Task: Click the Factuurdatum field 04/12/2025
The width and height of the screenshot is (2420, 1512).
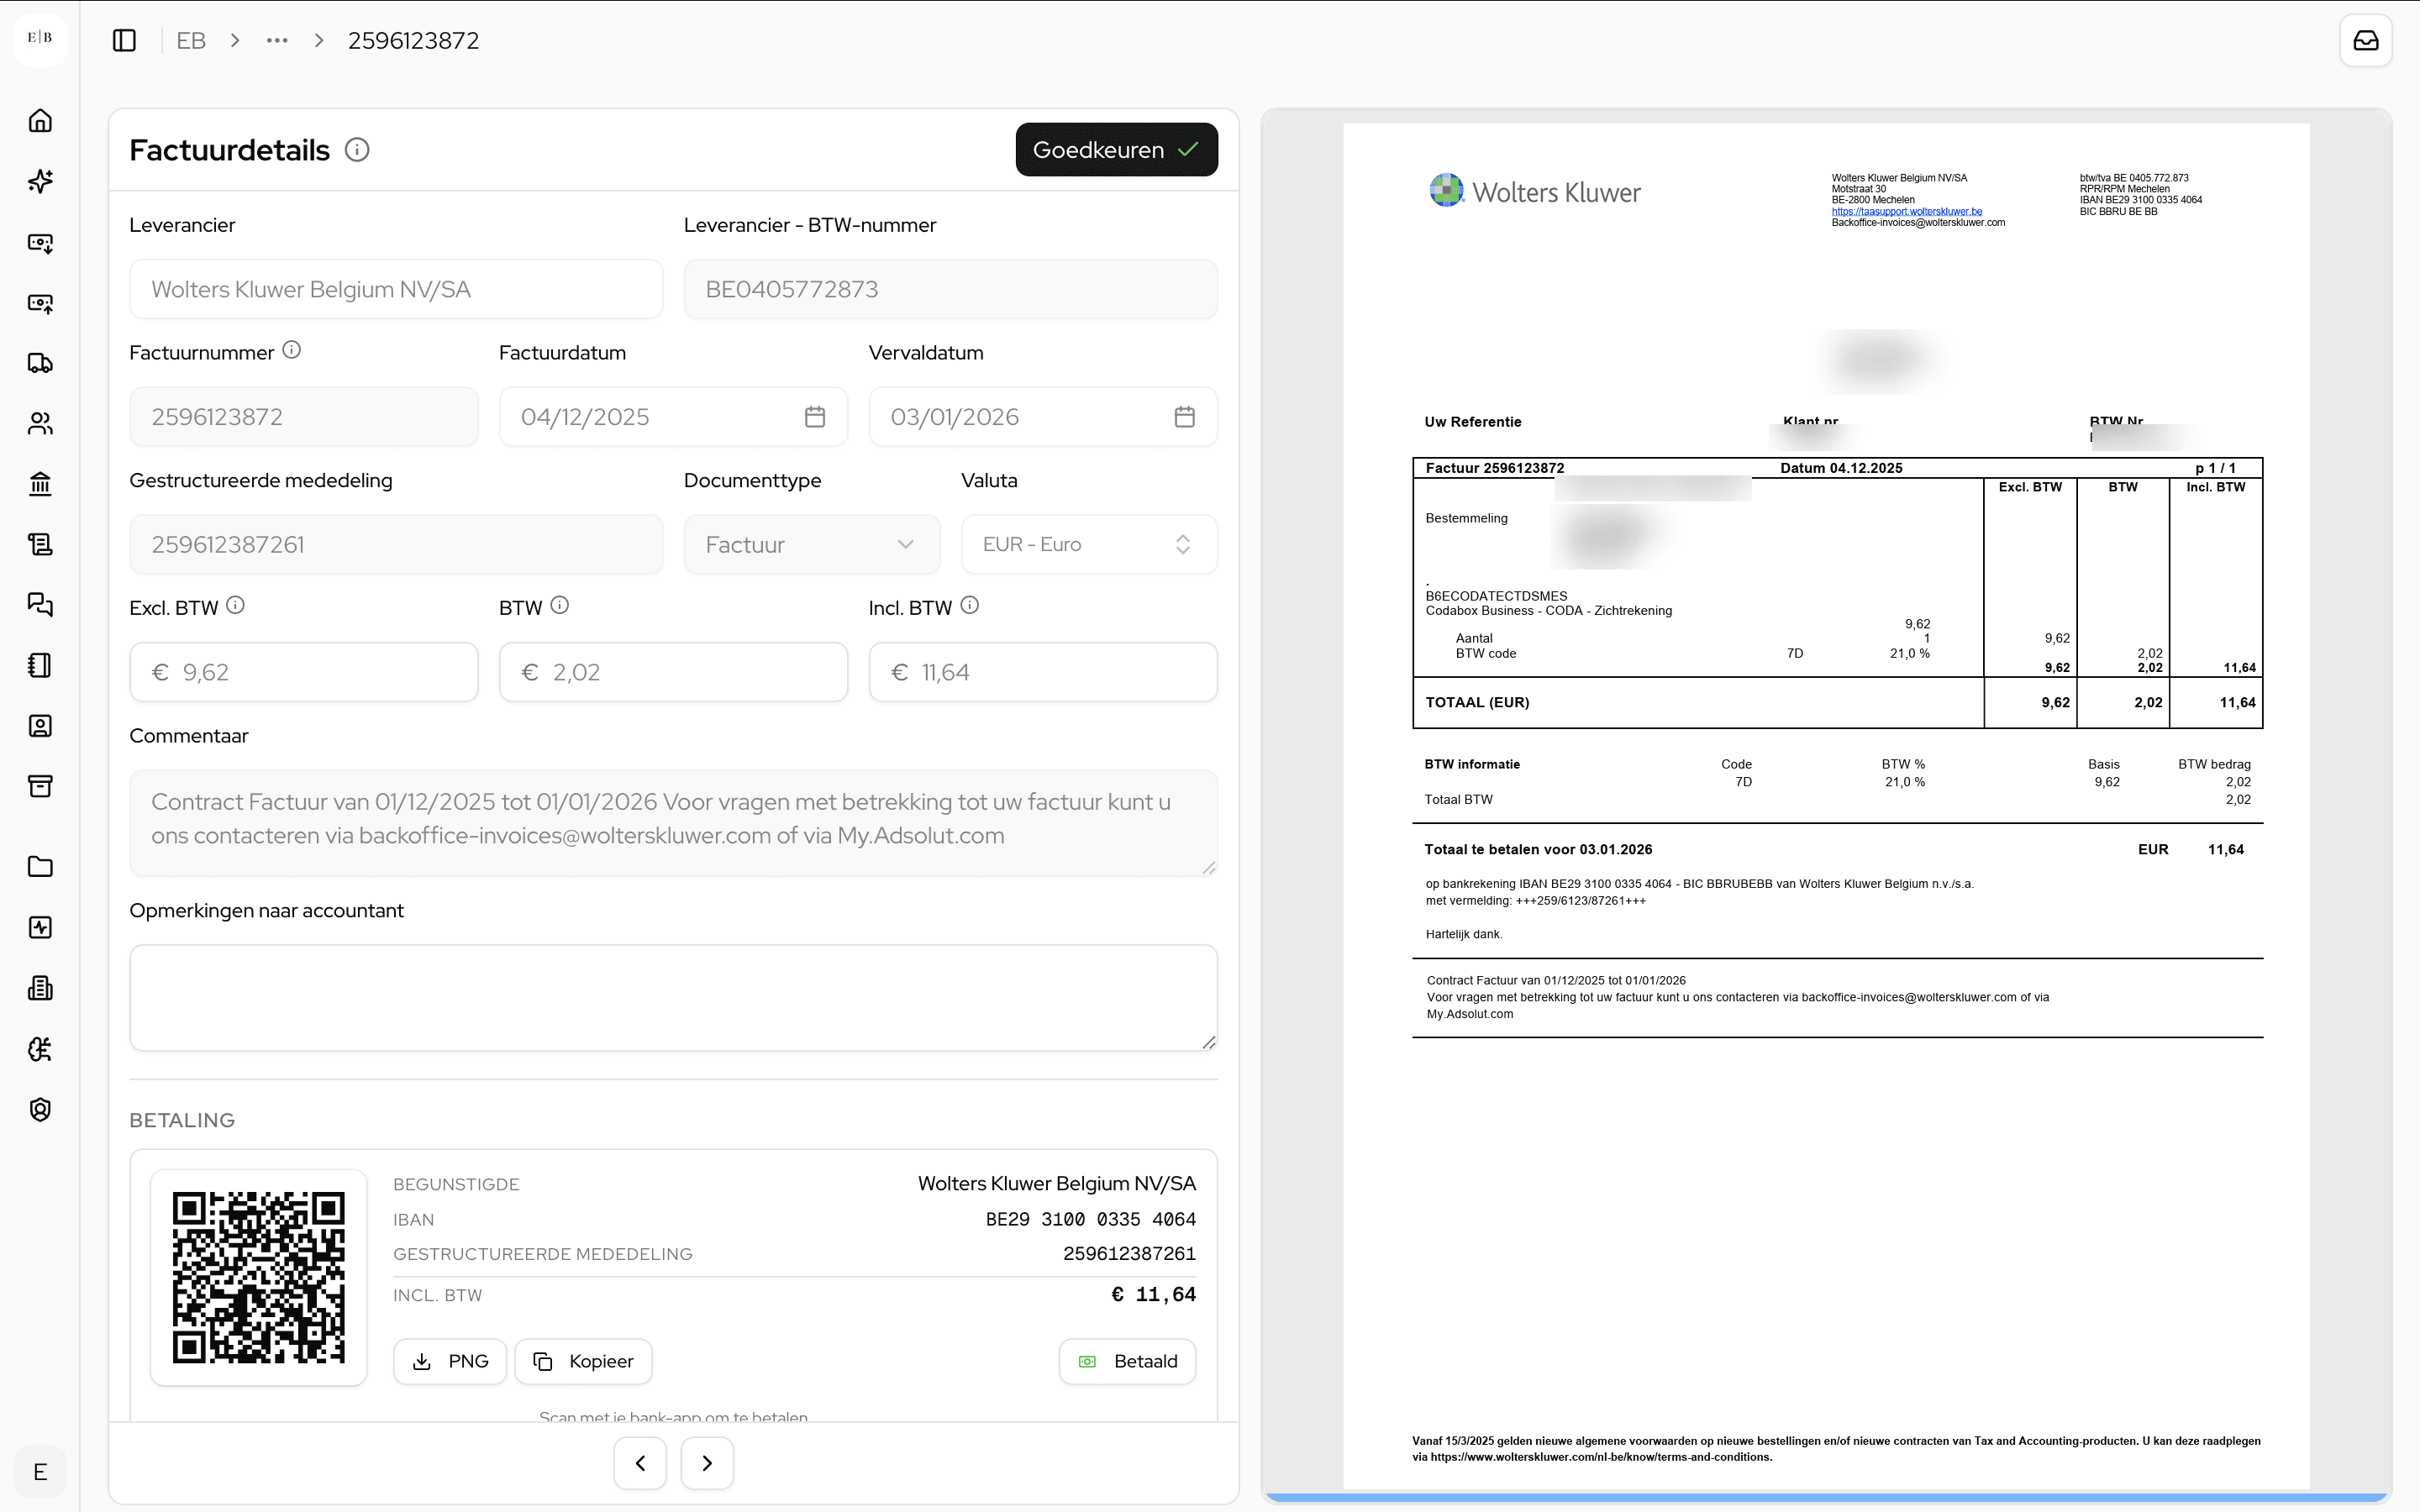Action: pyautogui.click(x=673, y=417)
